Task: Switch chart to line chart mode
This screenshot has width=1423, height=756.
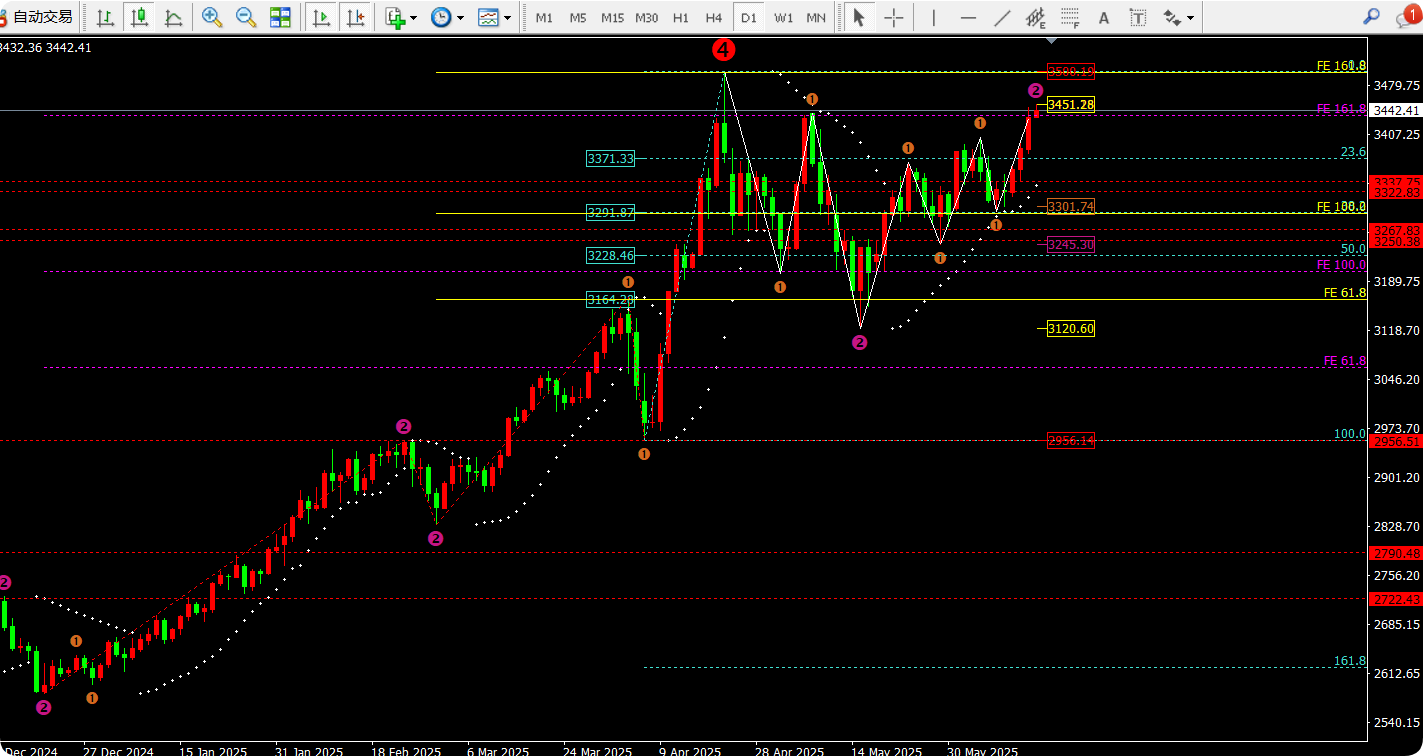Action: pyautogui.click(x=173, y=17)
